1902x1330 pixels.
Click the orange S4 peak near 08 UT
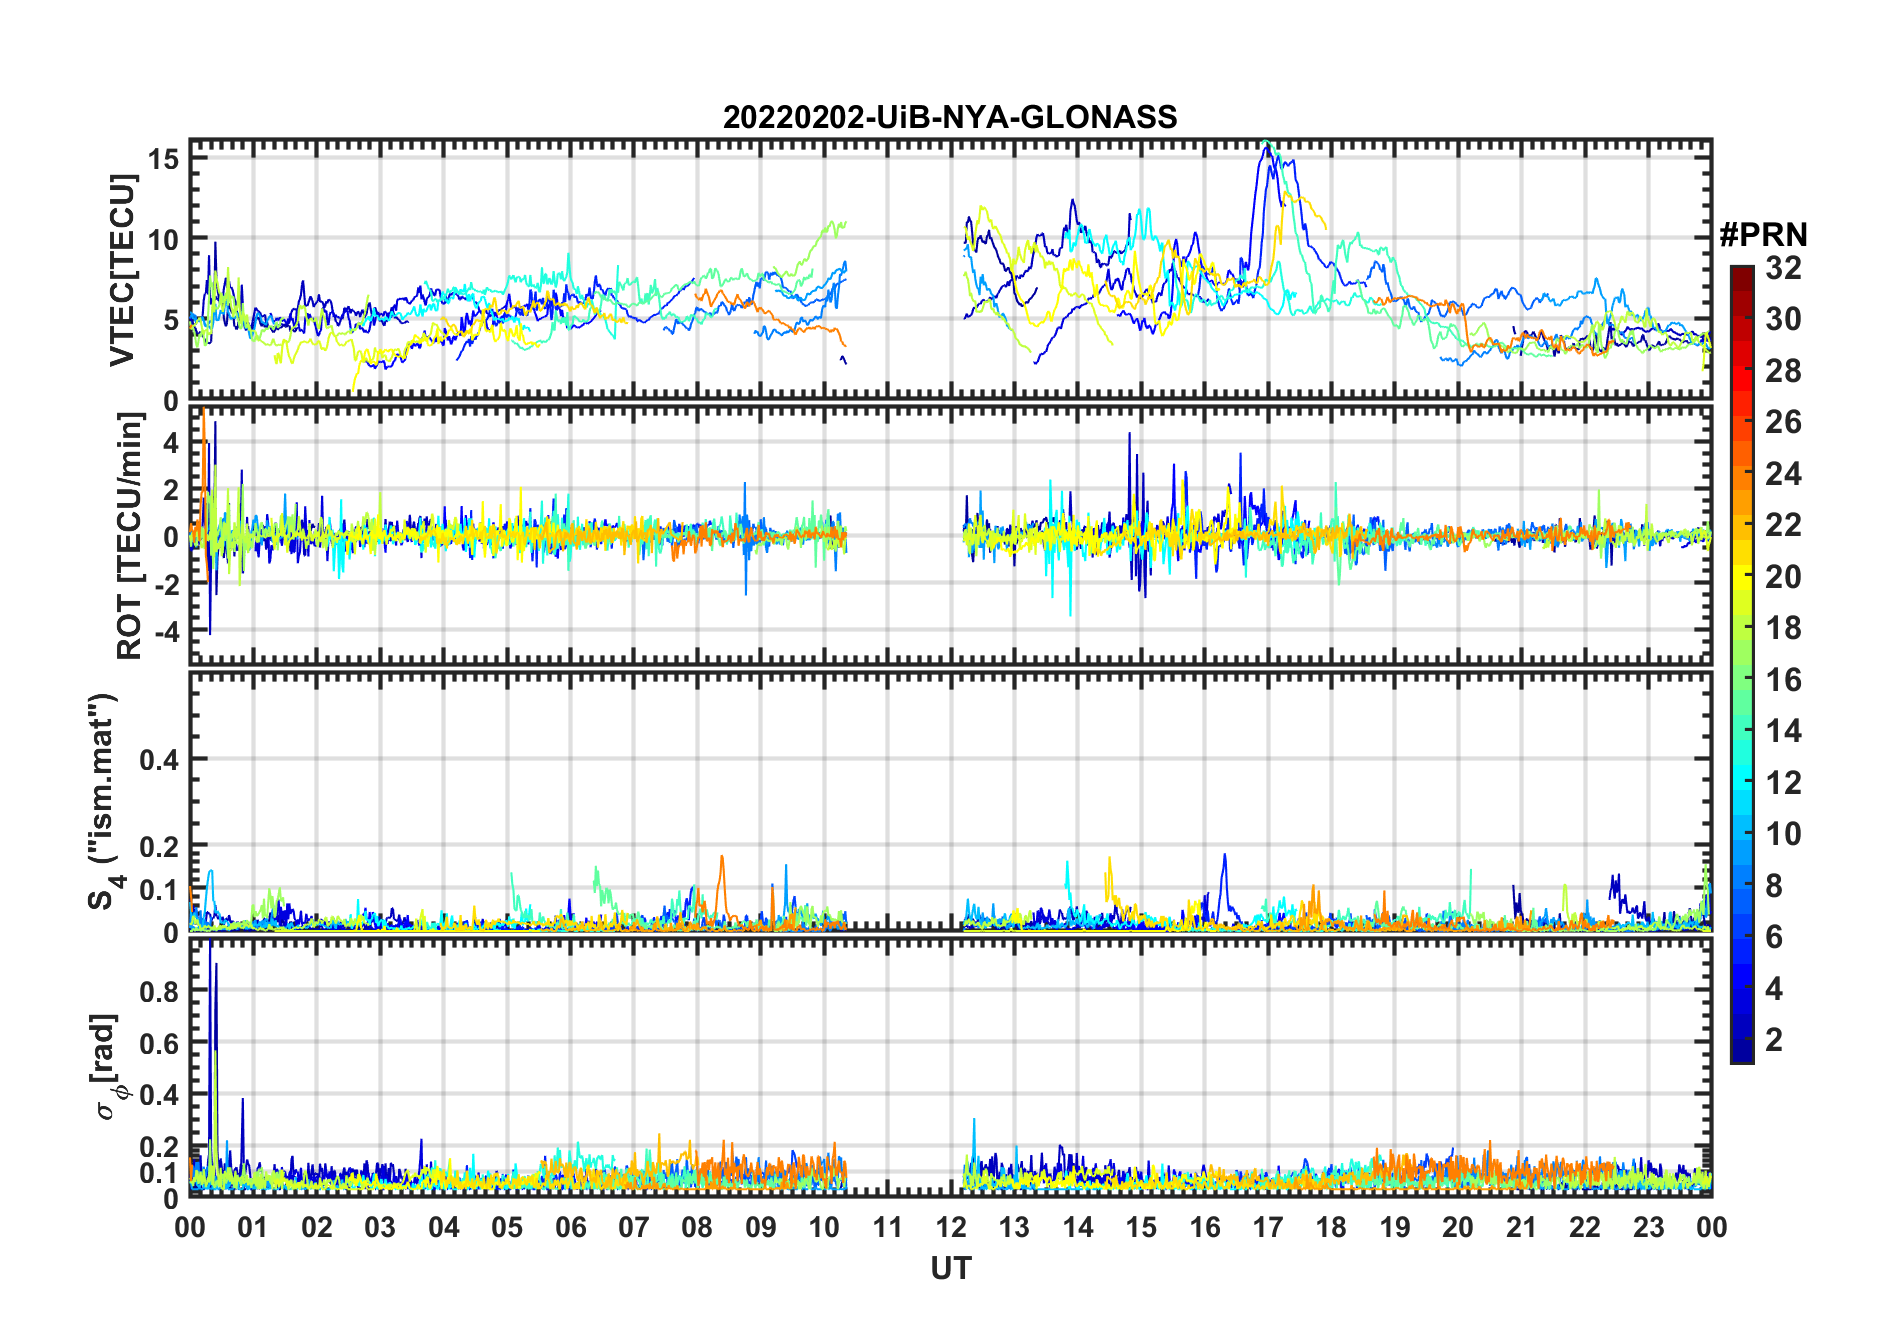coord(721,860)
